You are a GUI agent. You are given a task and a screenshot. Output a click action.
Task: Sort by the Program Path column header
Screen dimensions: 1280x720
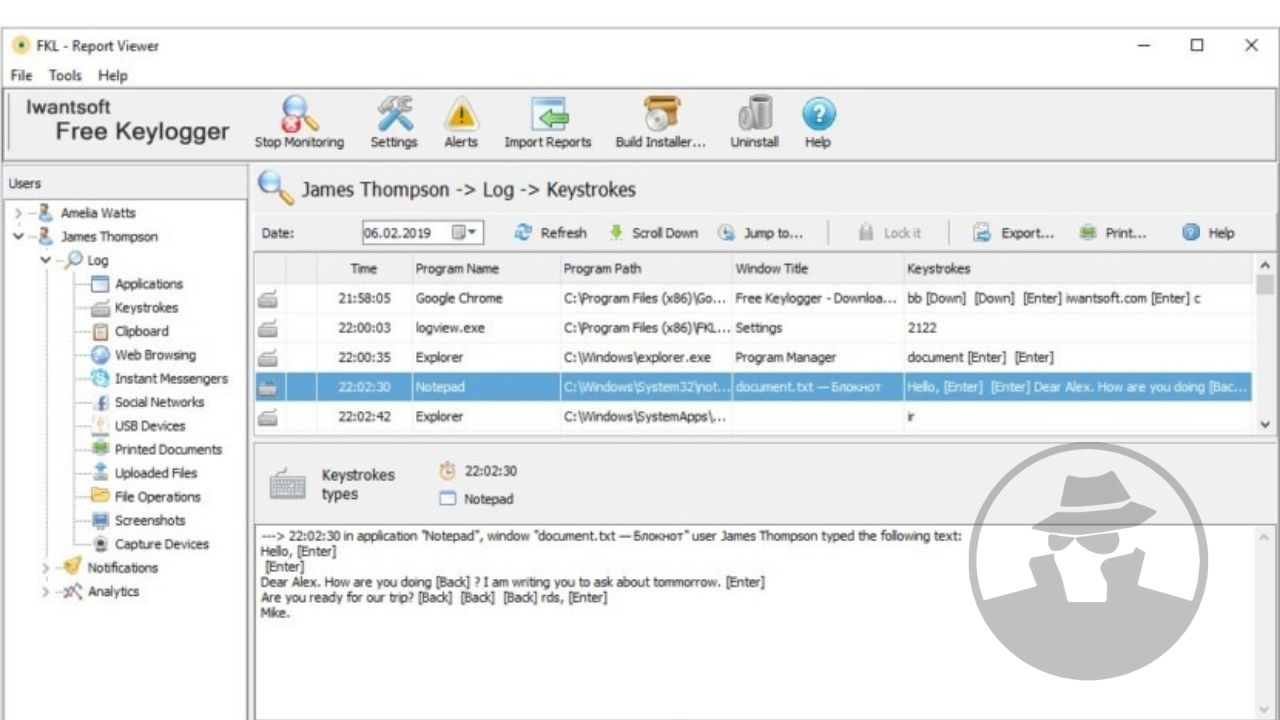646,269
